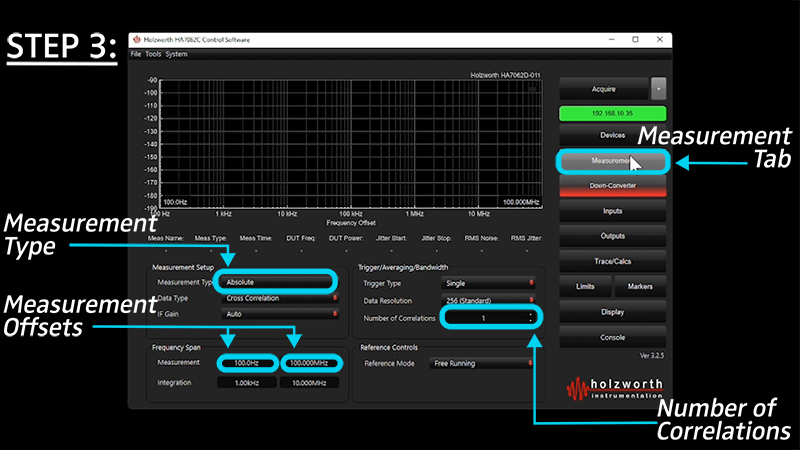Click the DUT Freq readout label
The width and height of the screenshot is (800, 450).
pyautogui.click(x=301, y=238)
